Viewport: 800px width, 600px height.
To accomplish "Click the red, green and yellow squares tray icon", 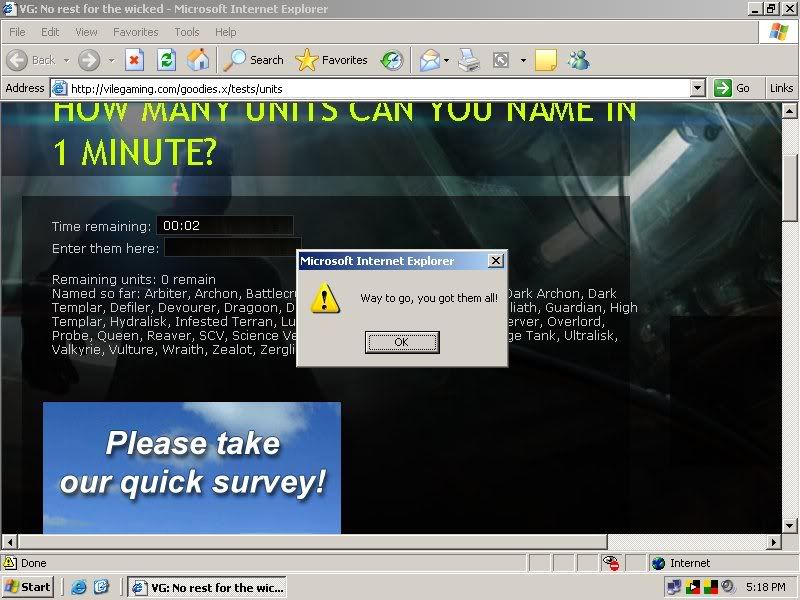I will coord(710,587).
